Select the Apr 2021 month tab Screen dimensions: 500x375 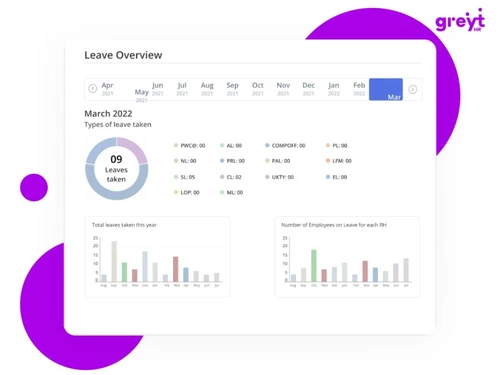tap(107, 89)
